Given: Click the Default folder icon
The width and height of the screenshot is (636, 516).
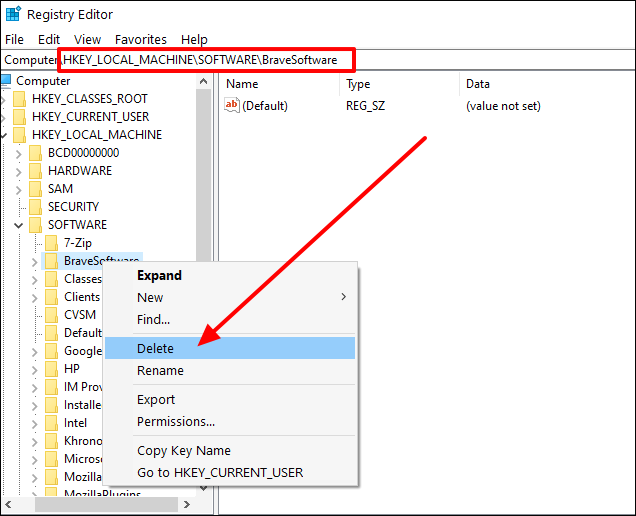Looking at the screenshot, I should point(51,333).
